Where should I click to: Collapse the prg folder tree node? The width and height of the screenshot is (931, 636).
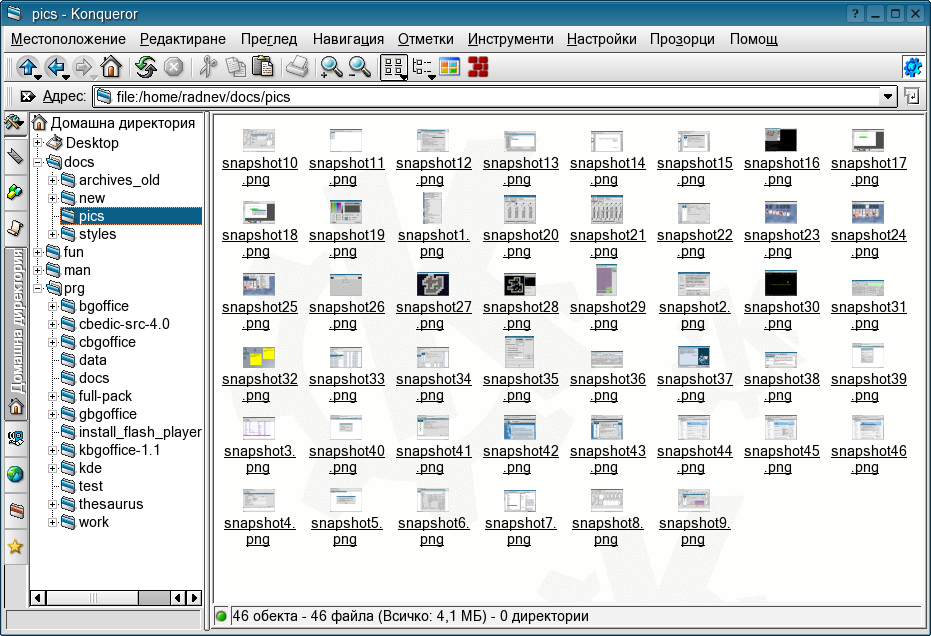point(38,288)
